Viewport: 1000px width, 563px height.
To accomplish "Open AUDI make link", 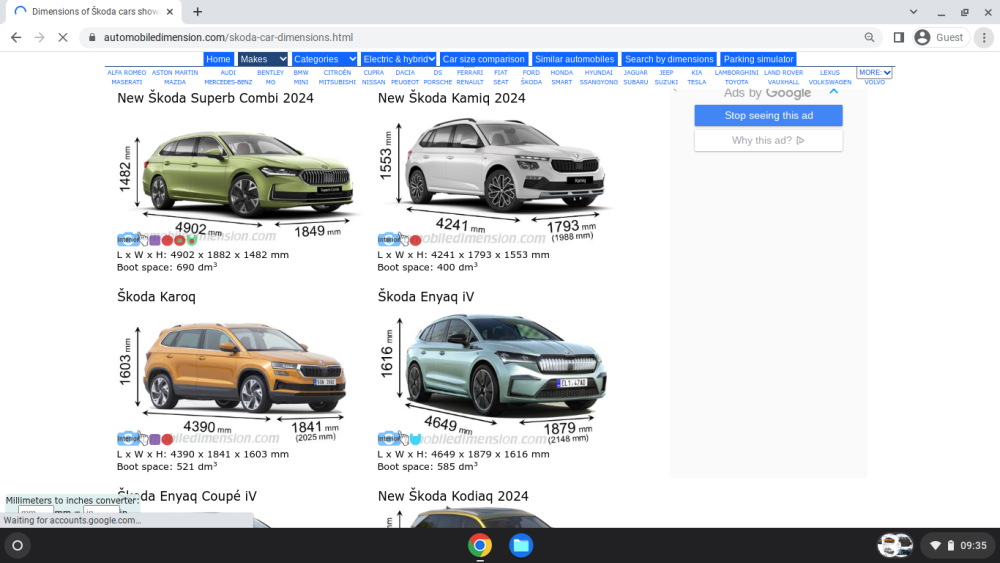I will coord(228,73).
